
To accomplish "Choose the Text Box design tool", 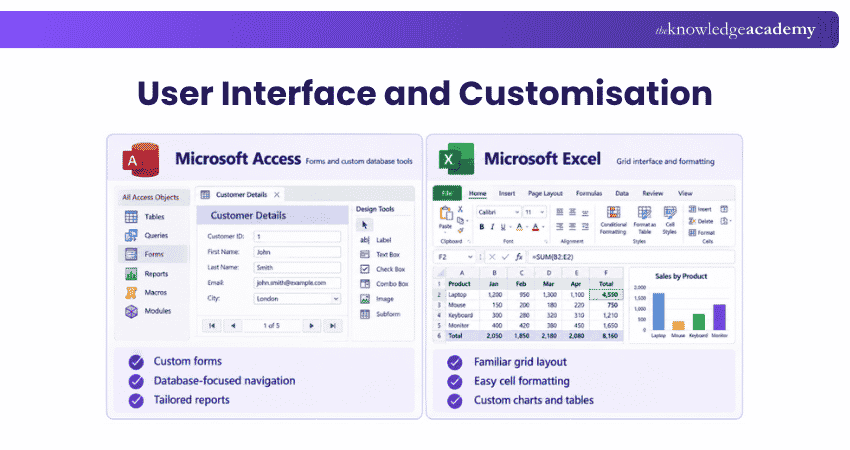I will click(380, 254).
